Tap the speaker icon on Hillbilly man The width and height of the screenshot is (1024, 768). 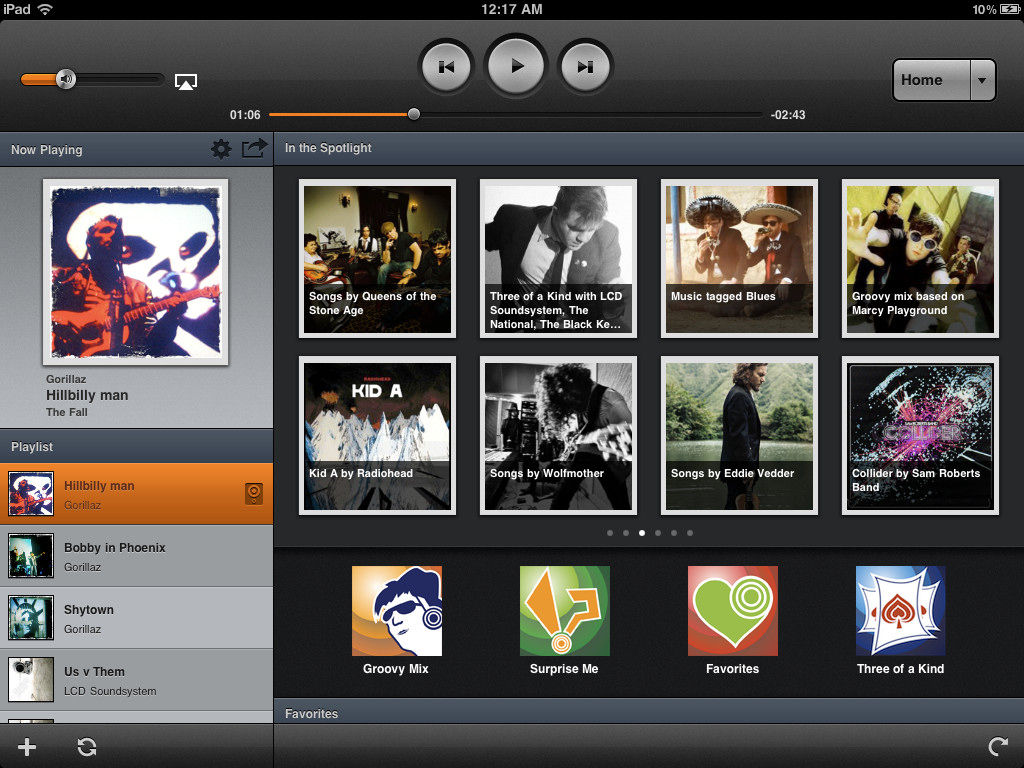click(x=253, y=494)
